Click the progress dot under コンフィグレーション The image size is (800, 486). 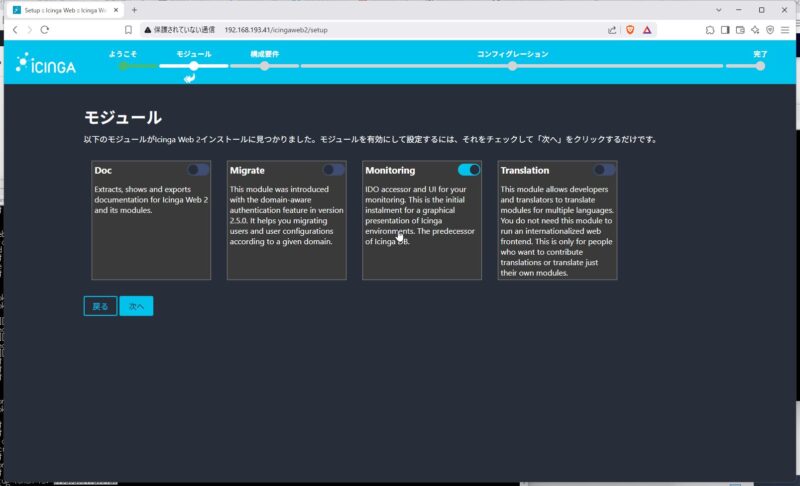[512, 66]
